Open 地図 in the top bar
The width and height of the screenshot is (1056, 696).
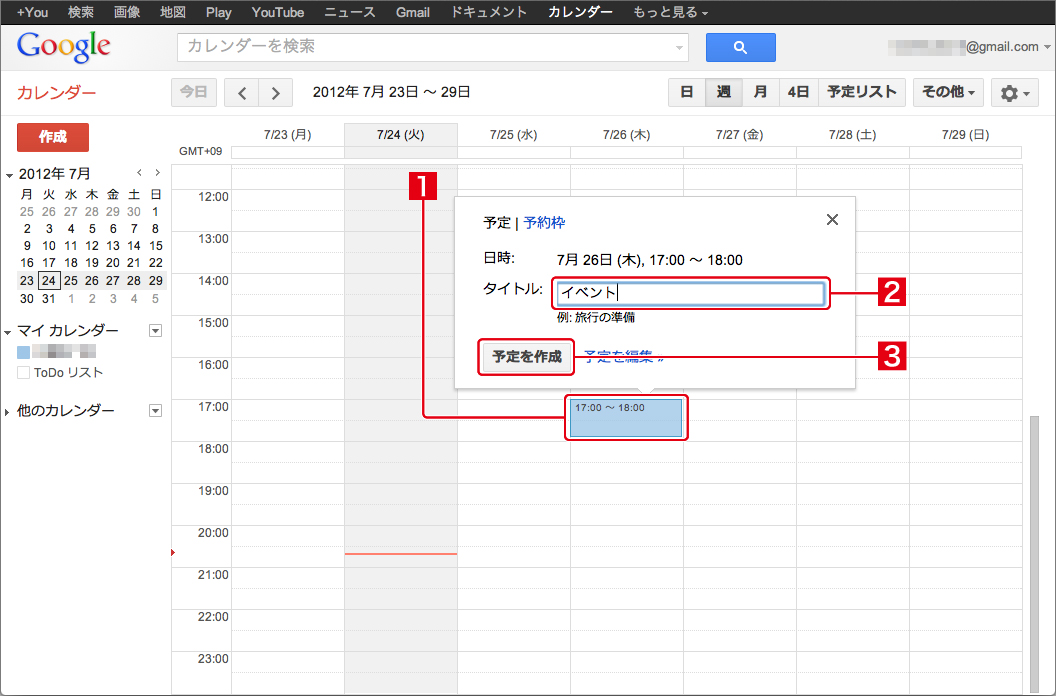(172, 12)
